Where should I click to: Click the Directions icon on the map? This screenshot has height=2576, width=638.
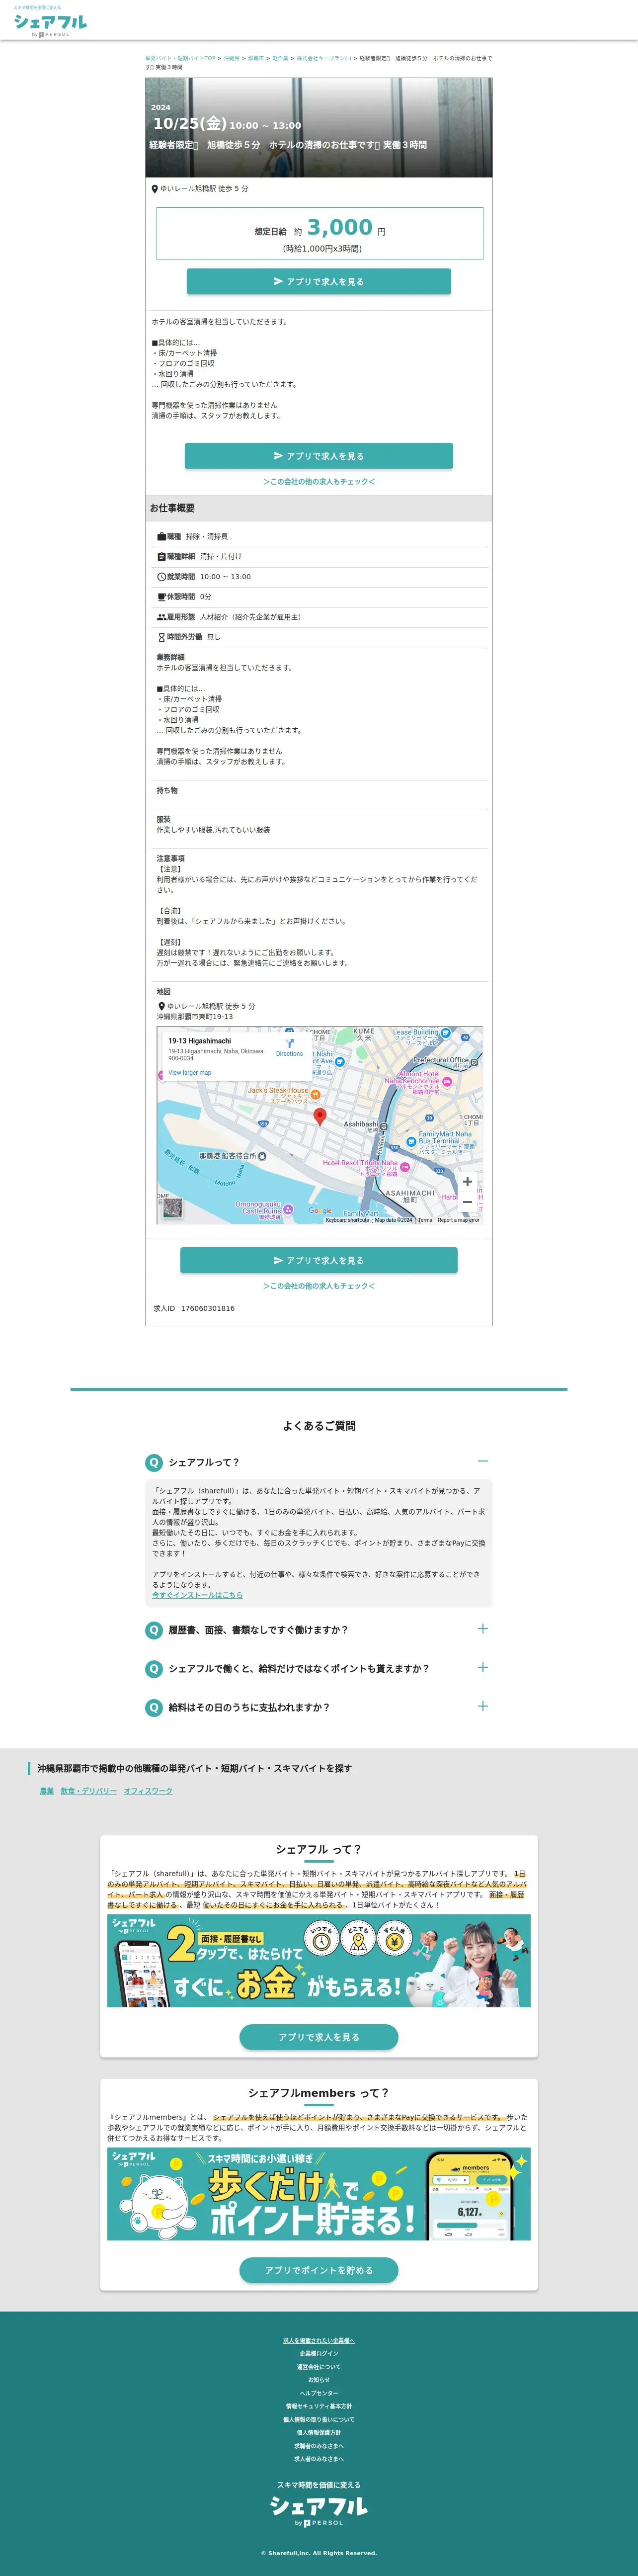coord(289,1043)
